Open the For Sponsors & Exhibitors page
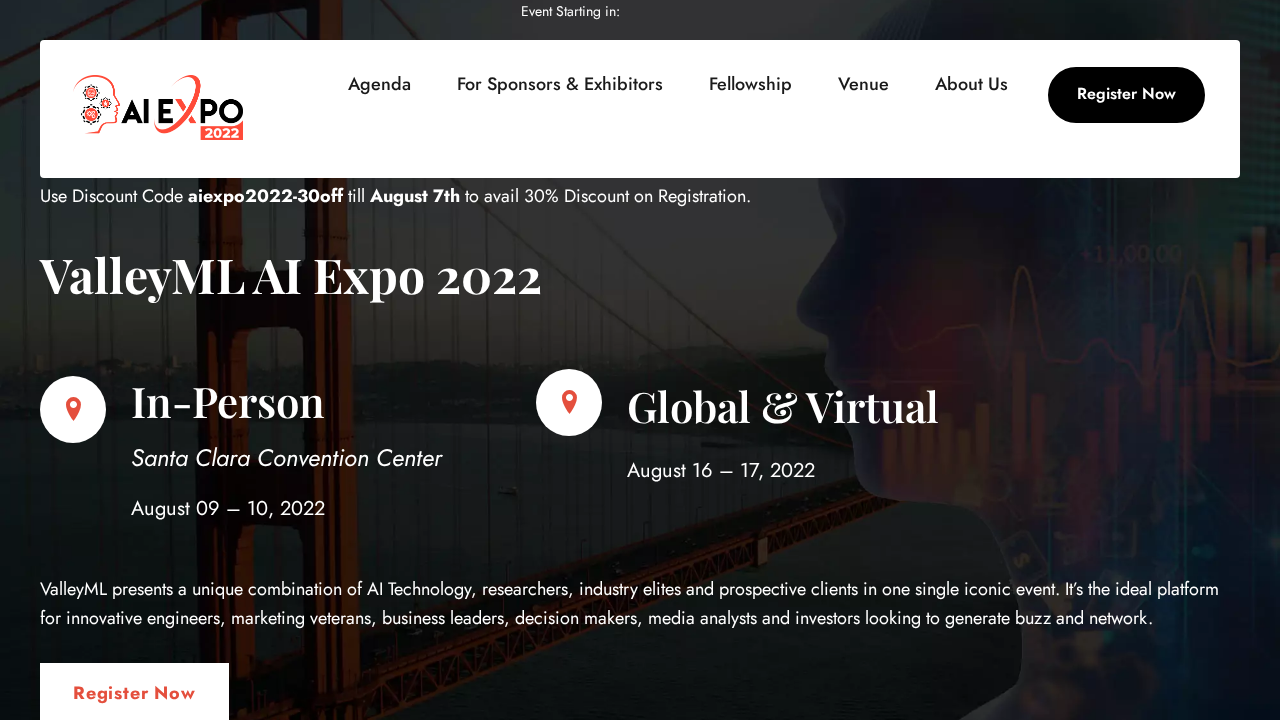 pos(559,82)
